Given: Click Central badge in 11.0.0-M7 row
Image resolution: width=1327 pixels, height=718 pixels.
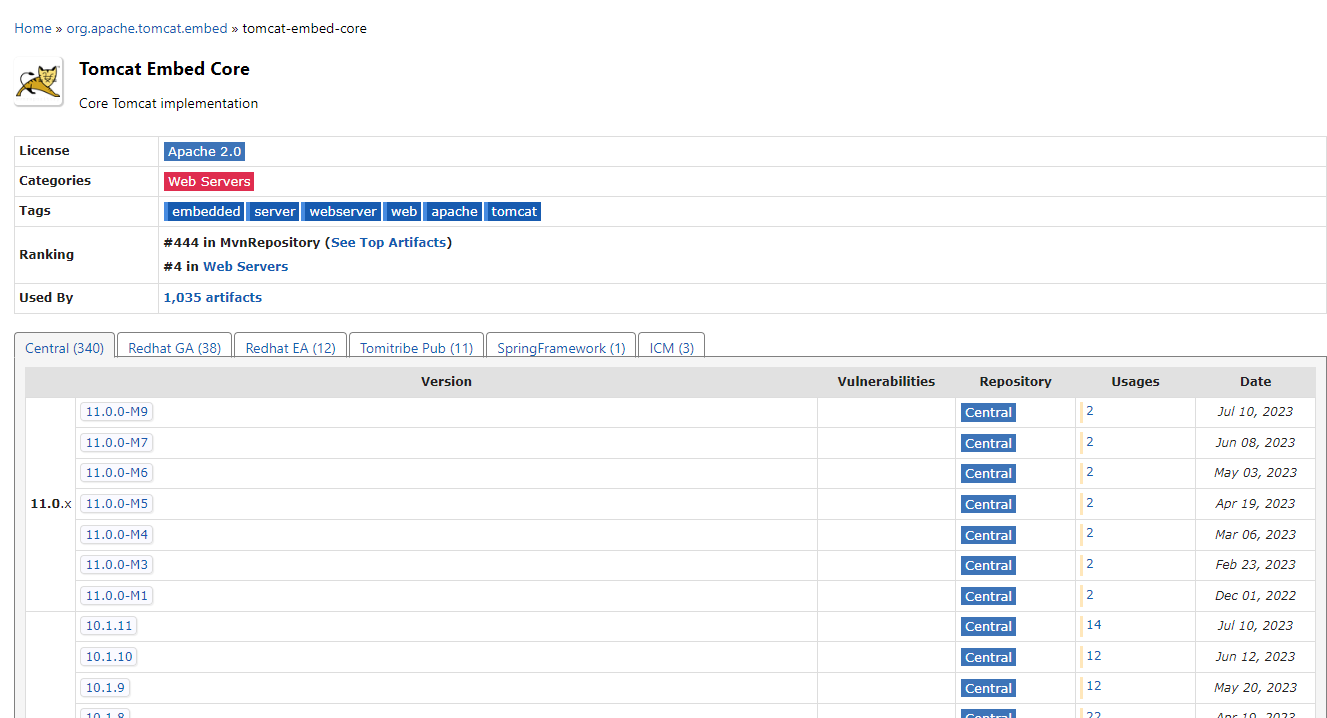Looking at the screenshot, I should [x=988, y=443].
